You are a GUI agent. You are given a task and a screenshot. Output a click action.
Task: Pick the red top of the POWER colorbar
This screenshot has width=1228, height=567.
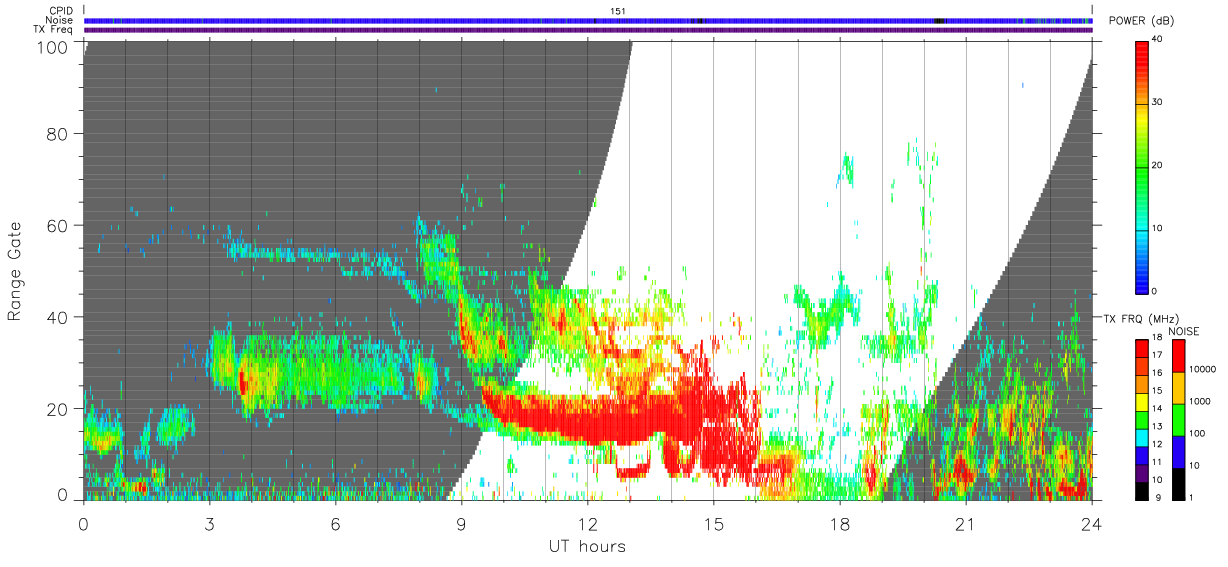point(1142,48)
